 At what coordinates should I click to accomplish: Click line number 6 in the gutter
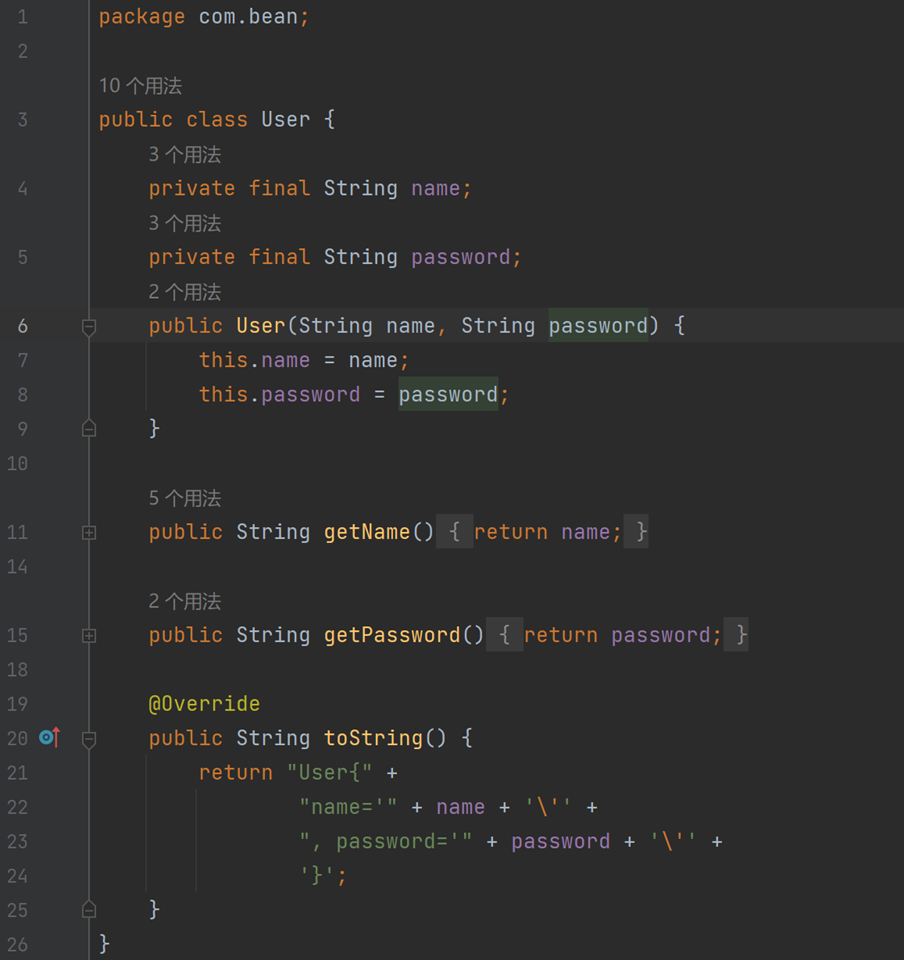pyautogui.click(x=23, y=326)
